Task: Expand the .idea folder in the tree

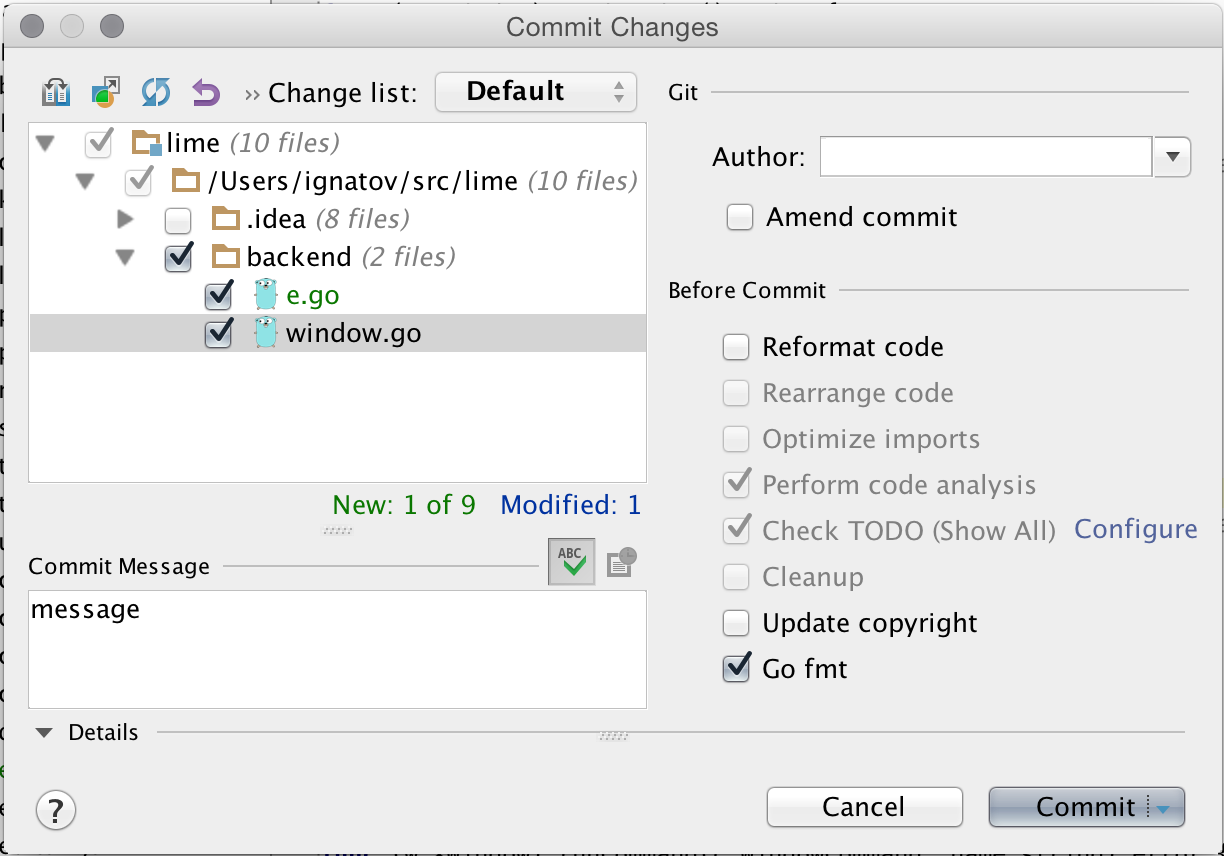Action: pos(124,219)
